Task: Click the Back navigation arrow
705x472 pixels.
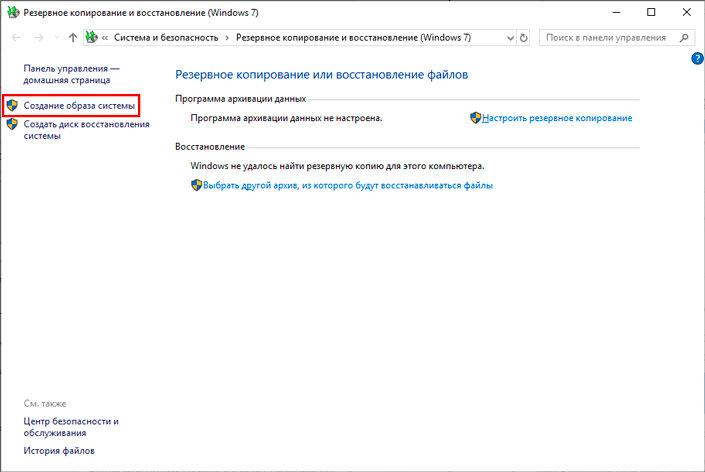Action: pos(16,38)
